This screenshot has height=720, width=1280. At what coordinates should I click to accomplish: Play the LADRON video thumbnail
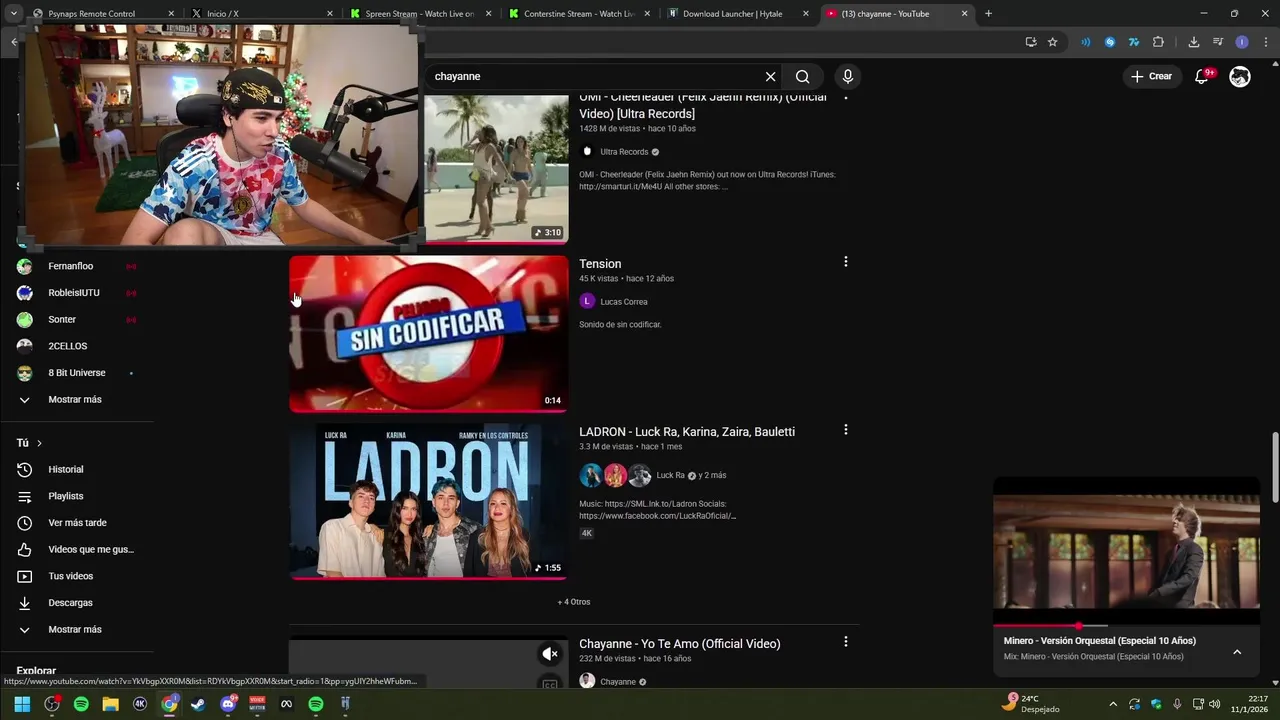point(429,502)
